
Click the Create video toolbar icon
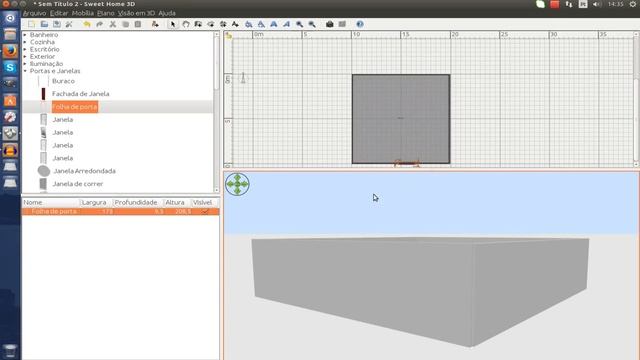[342, 24]
